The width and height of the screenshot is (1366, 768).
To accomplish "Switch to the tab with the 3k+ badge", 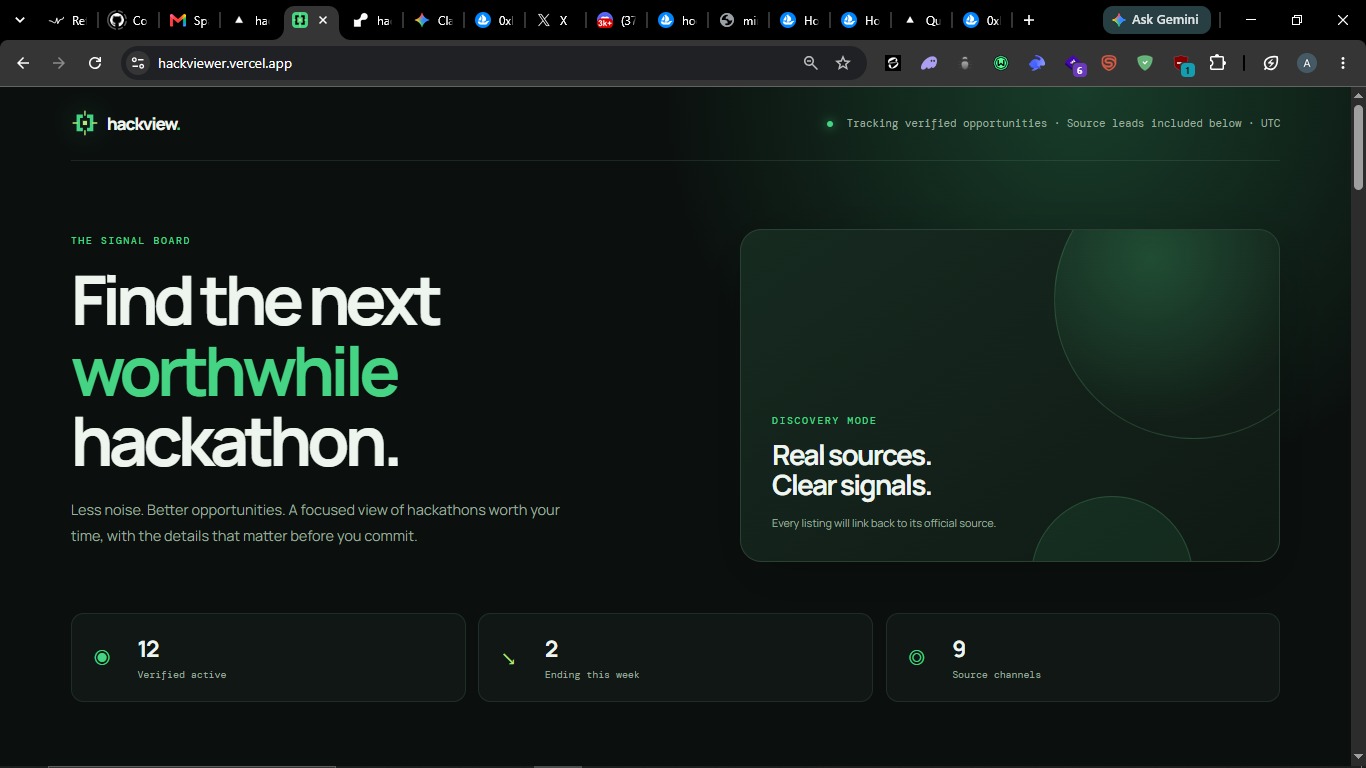I will pos(616,20).
